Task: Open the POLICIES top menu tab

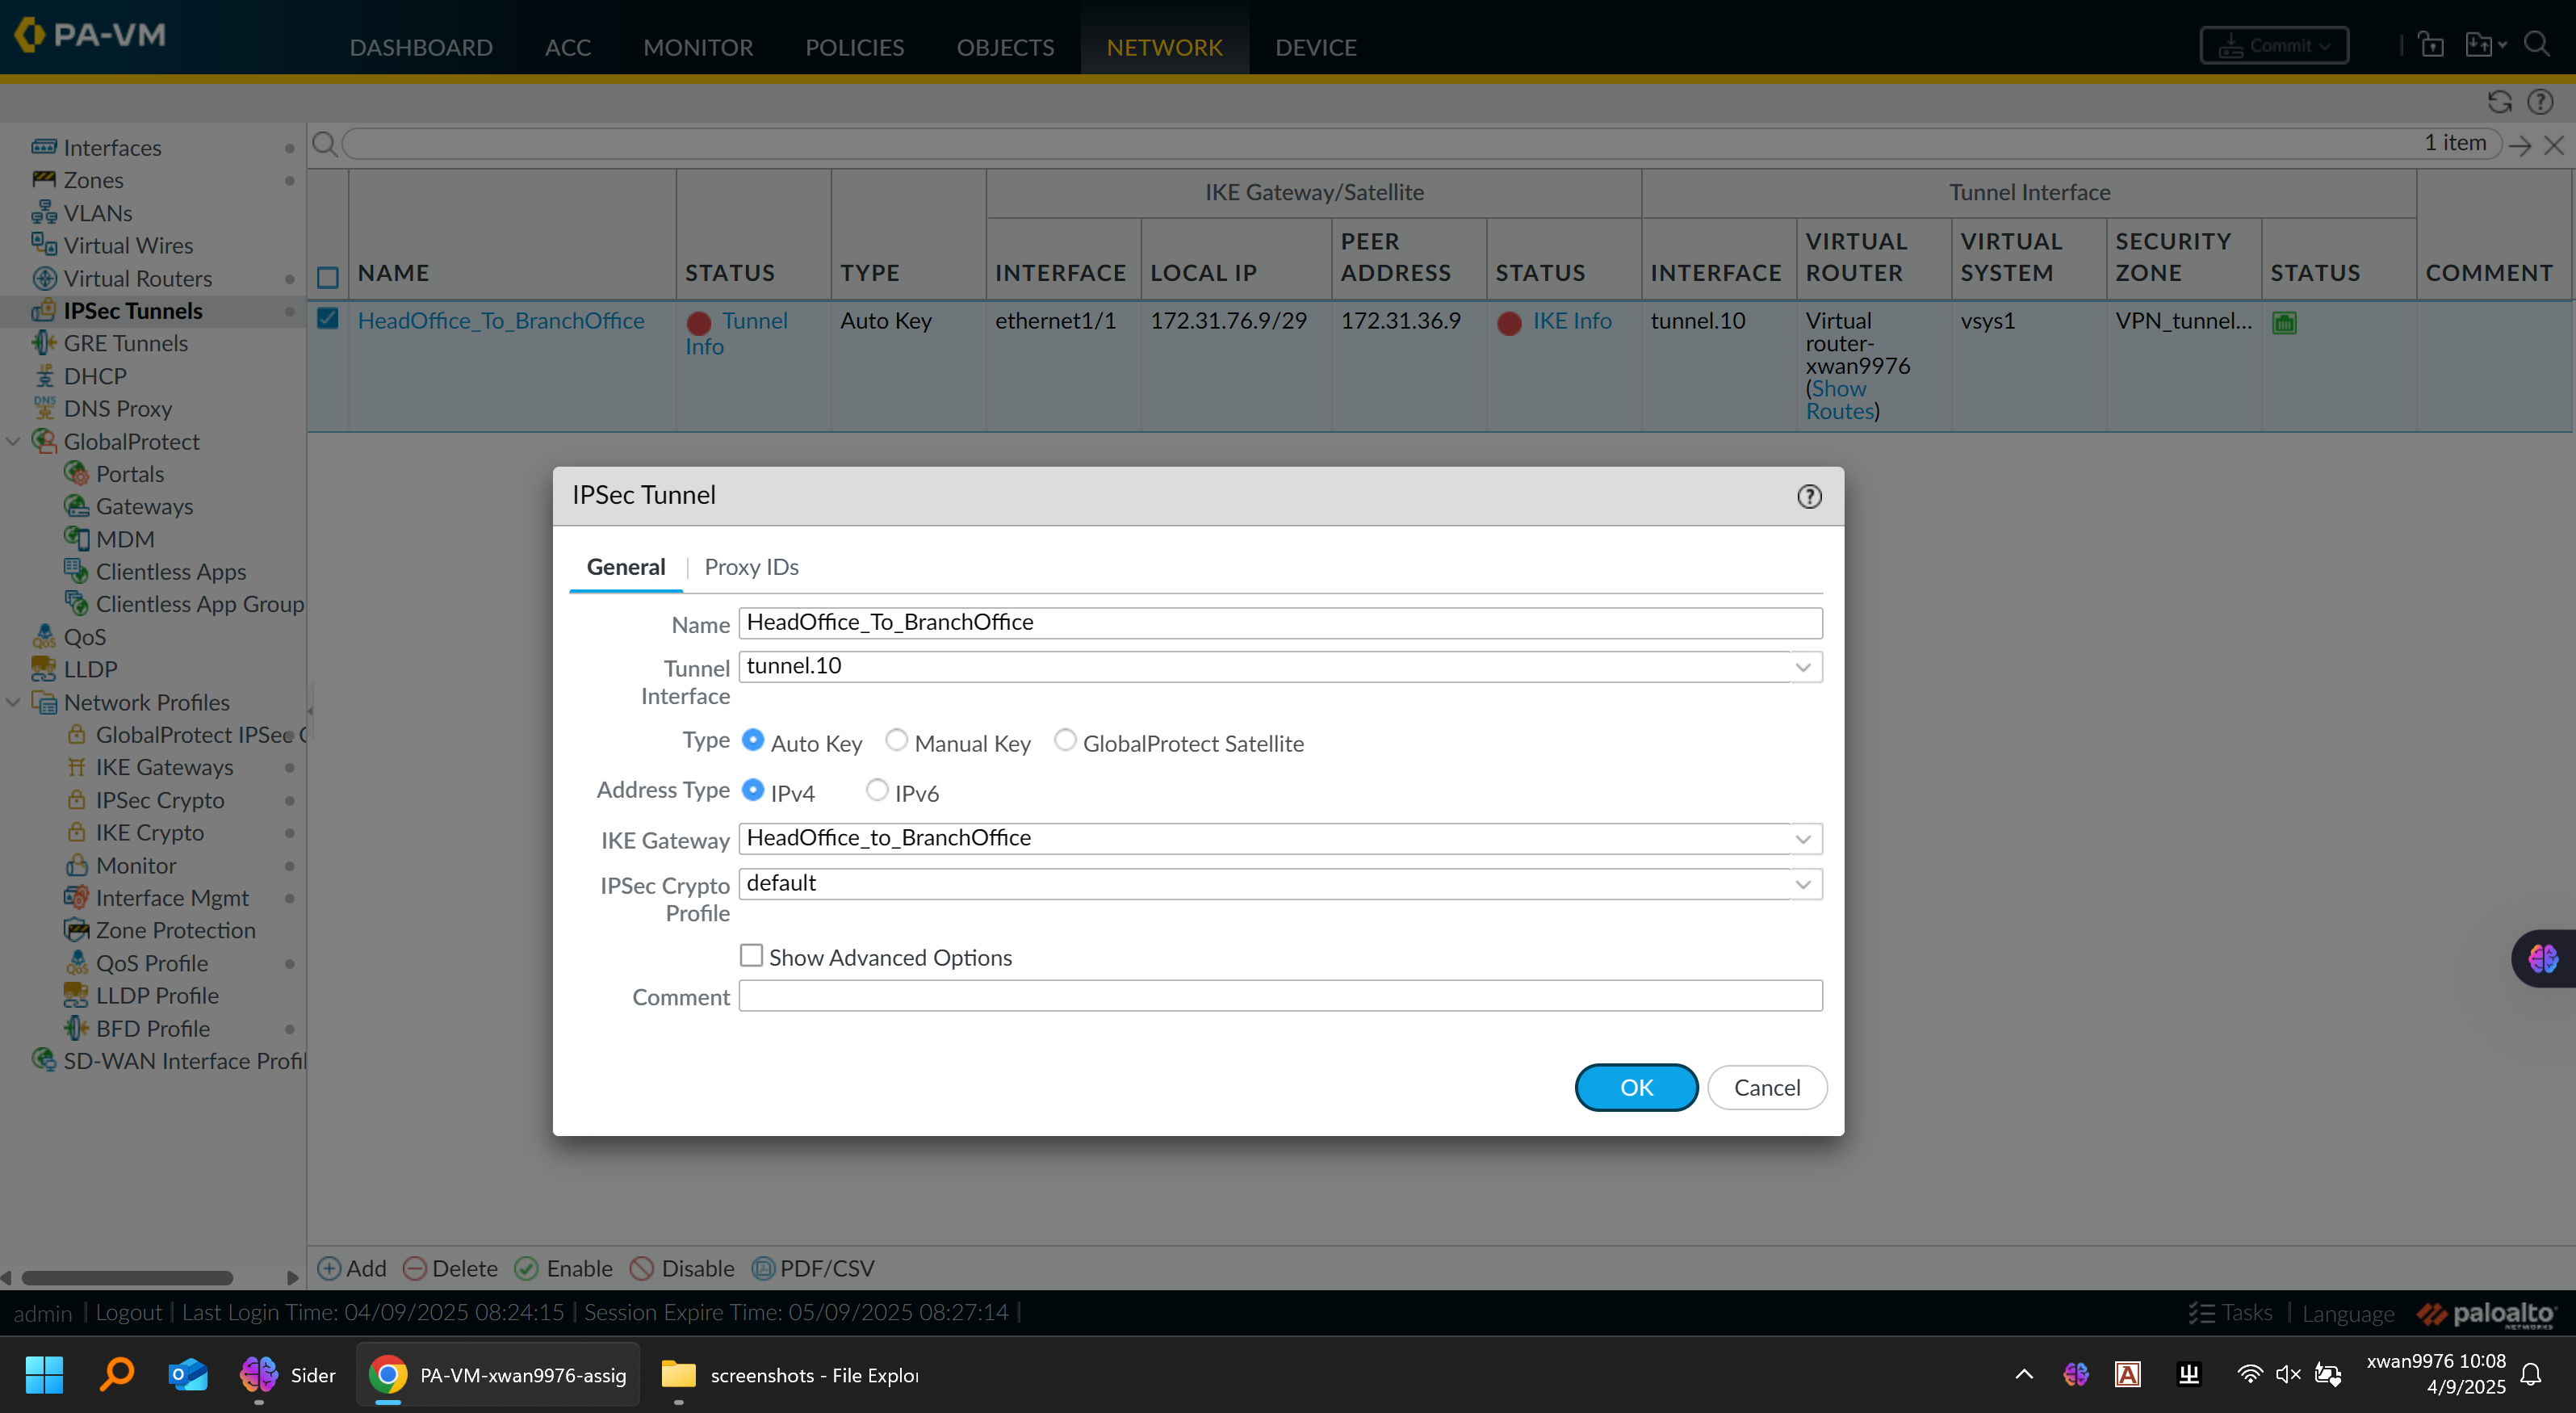Action: point(854,47)
